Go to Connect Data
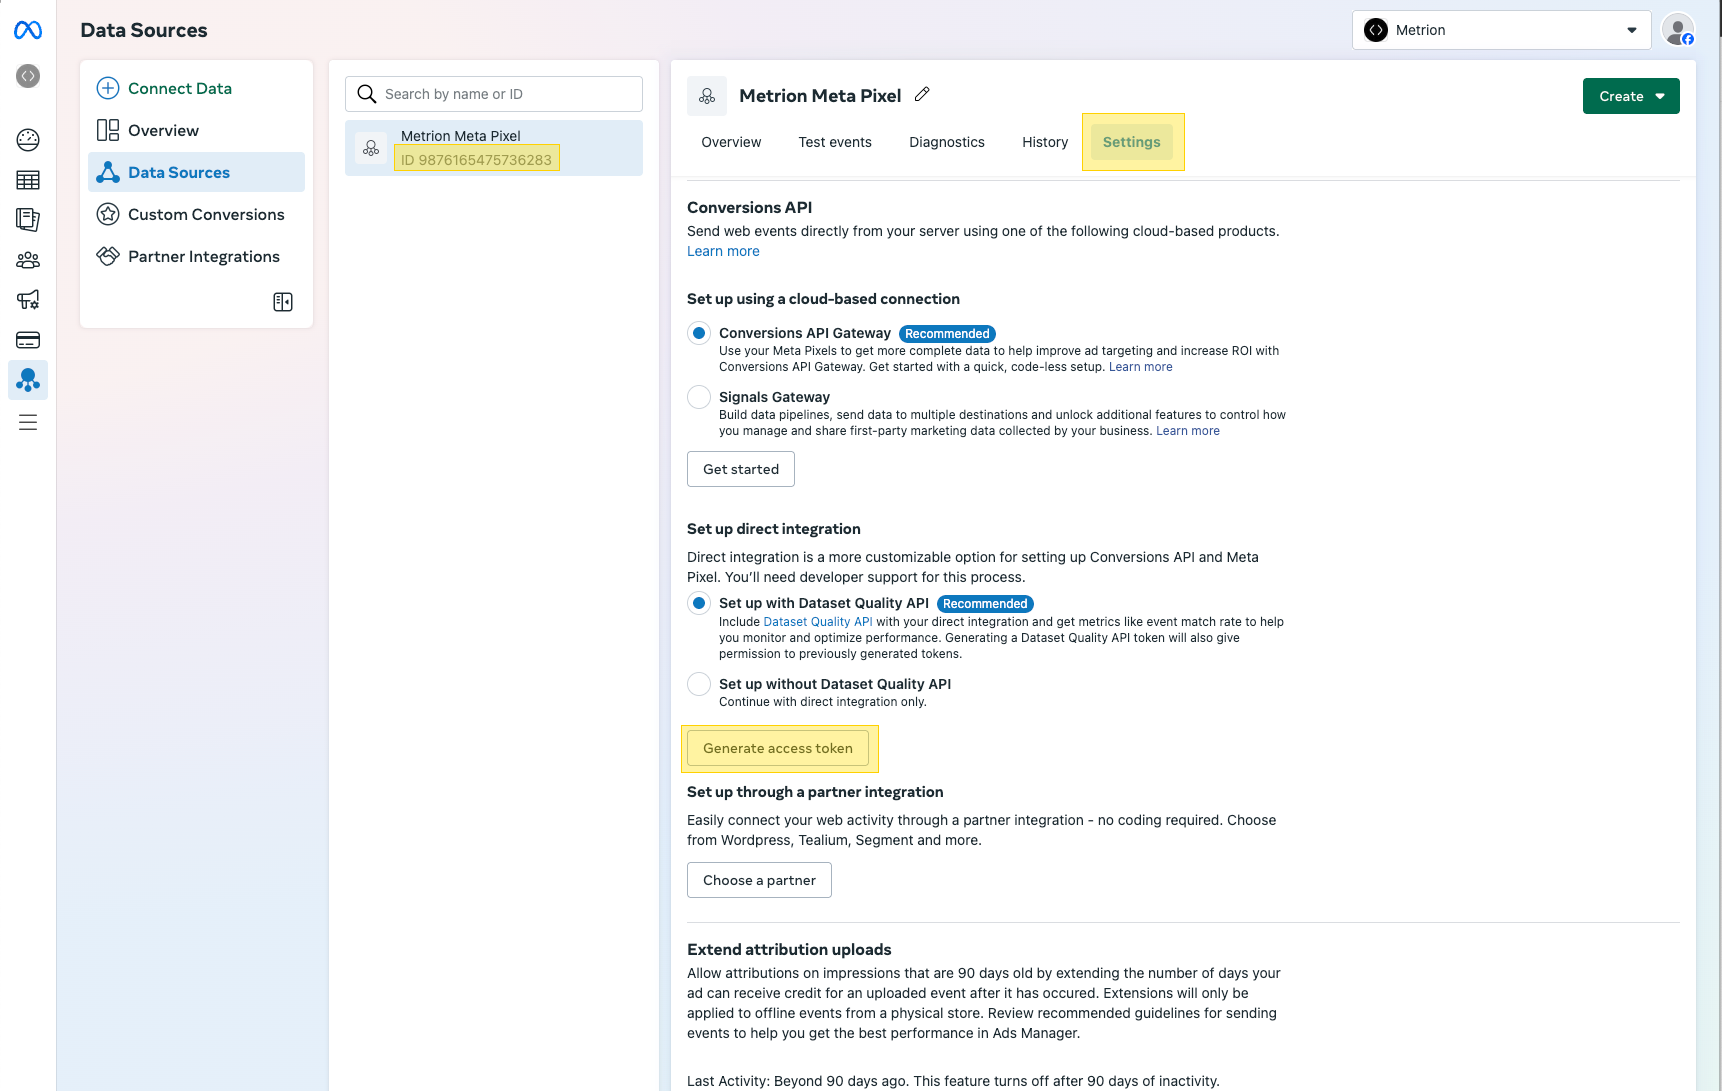This screenshot has width=1722, height=1091. click(180, 88)
